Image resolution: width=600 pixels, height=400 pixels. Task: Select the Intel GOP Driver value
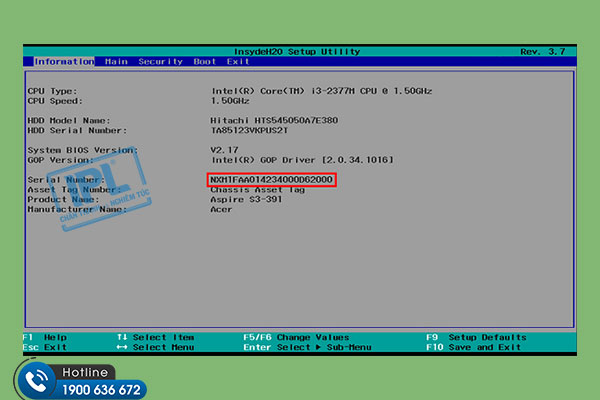click(x=302, y=160)
